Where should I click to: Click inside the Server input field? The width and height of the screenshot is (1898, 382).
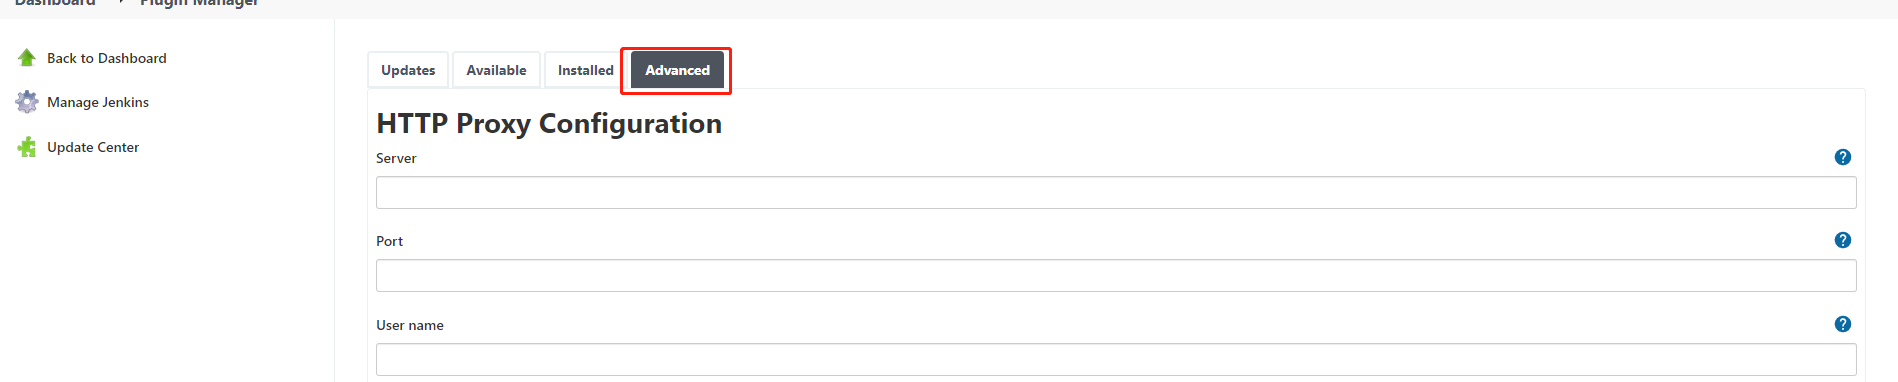tap(1116, 193)
